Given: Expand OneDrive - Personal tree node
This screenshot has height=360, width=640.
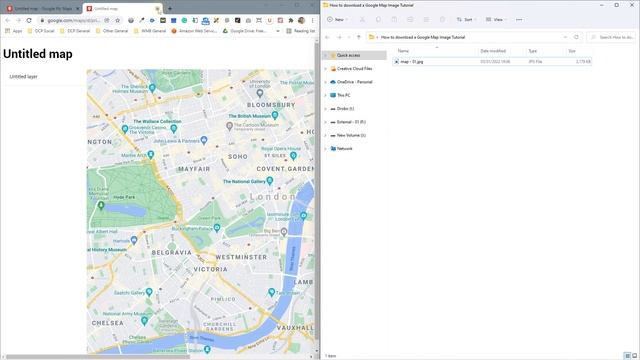Looking at the screenshot, I should pos(326,82).
